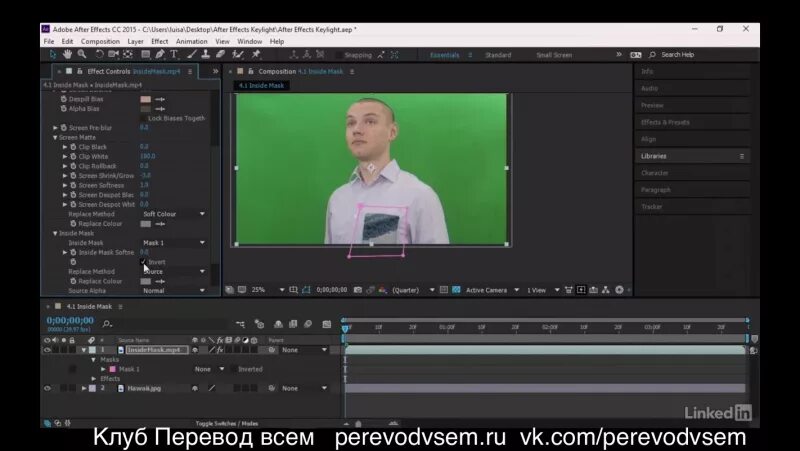This screenshot has width=800, height=451.
Task: Open the Effect menu
Action: pos(160,41)
